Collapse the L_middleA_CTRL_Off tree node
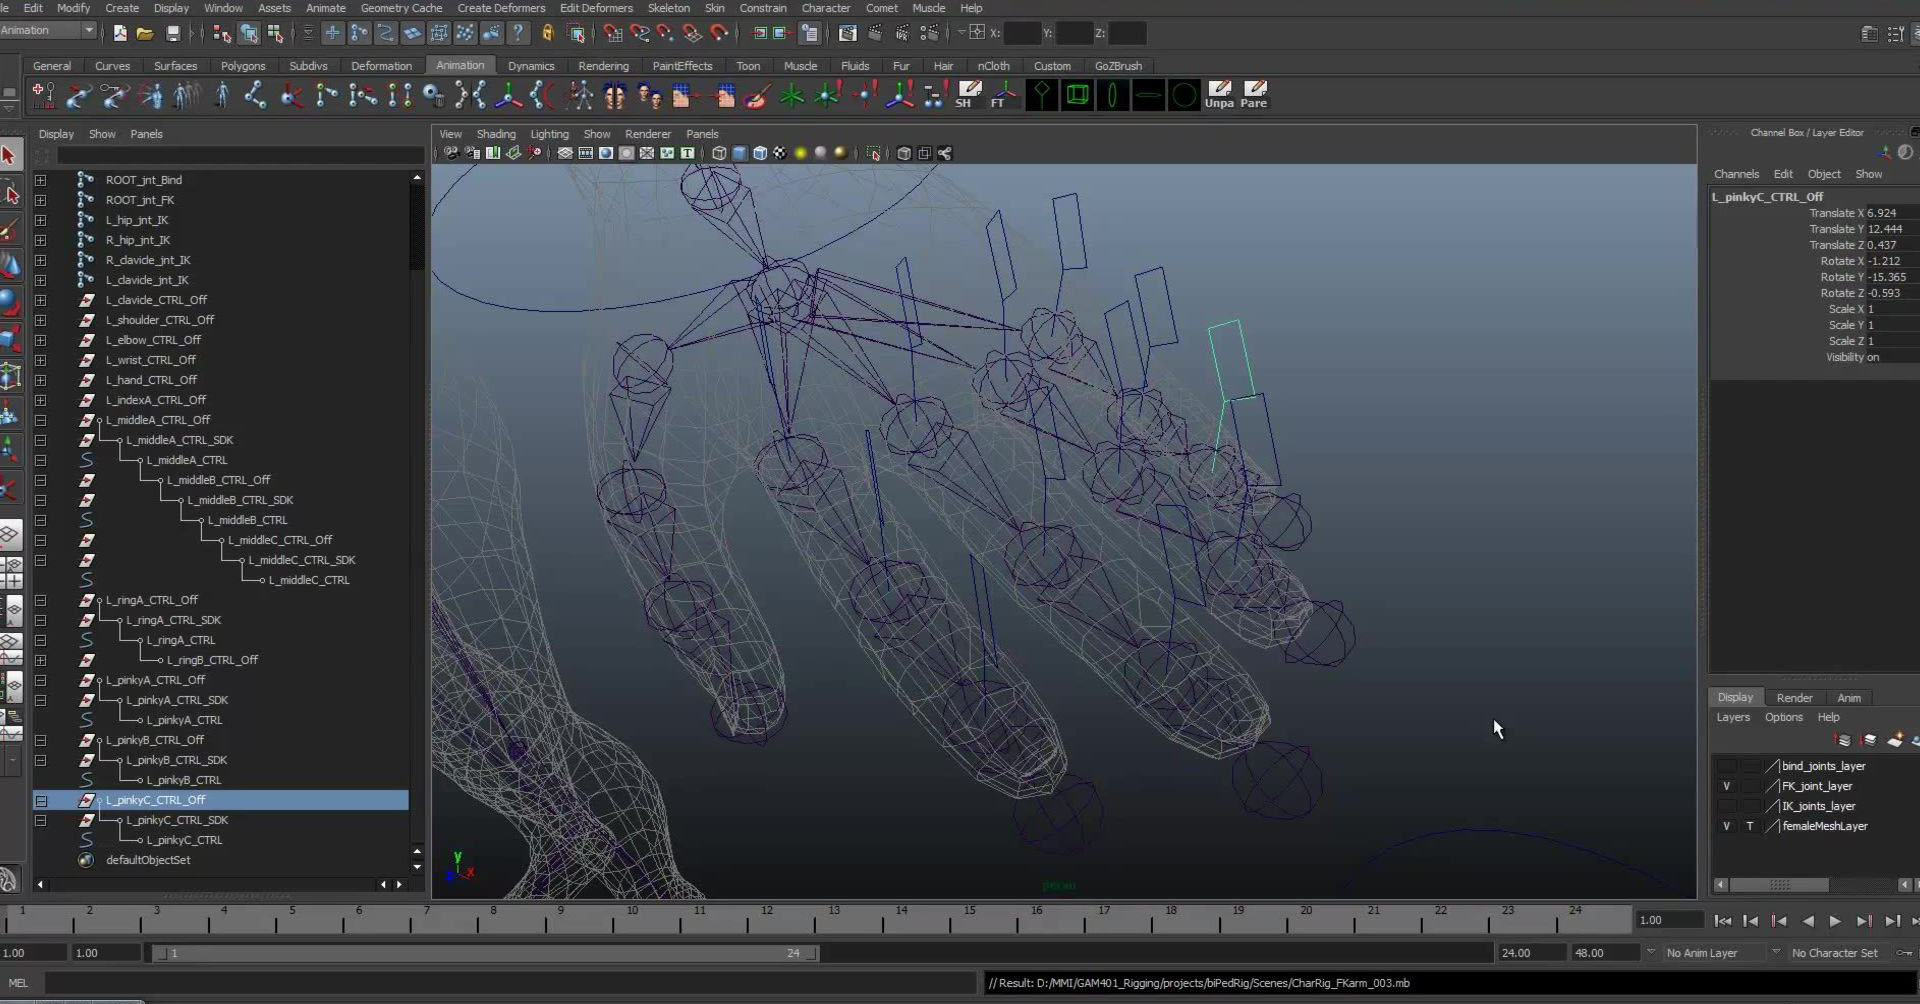Image resolution: width=1920 pixels, height=1004 pixels. (x=40, y=420)
